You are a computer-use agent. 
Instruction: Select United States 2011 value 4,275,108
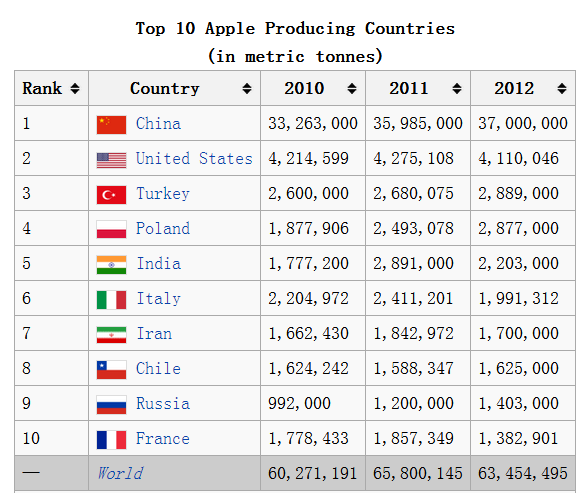coord(413,159)
